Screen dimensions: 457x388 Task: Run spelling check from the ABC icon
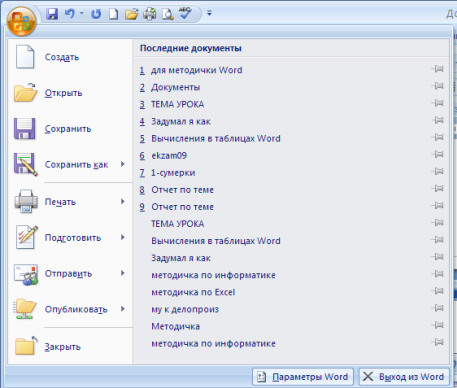(x=185, y=13)
